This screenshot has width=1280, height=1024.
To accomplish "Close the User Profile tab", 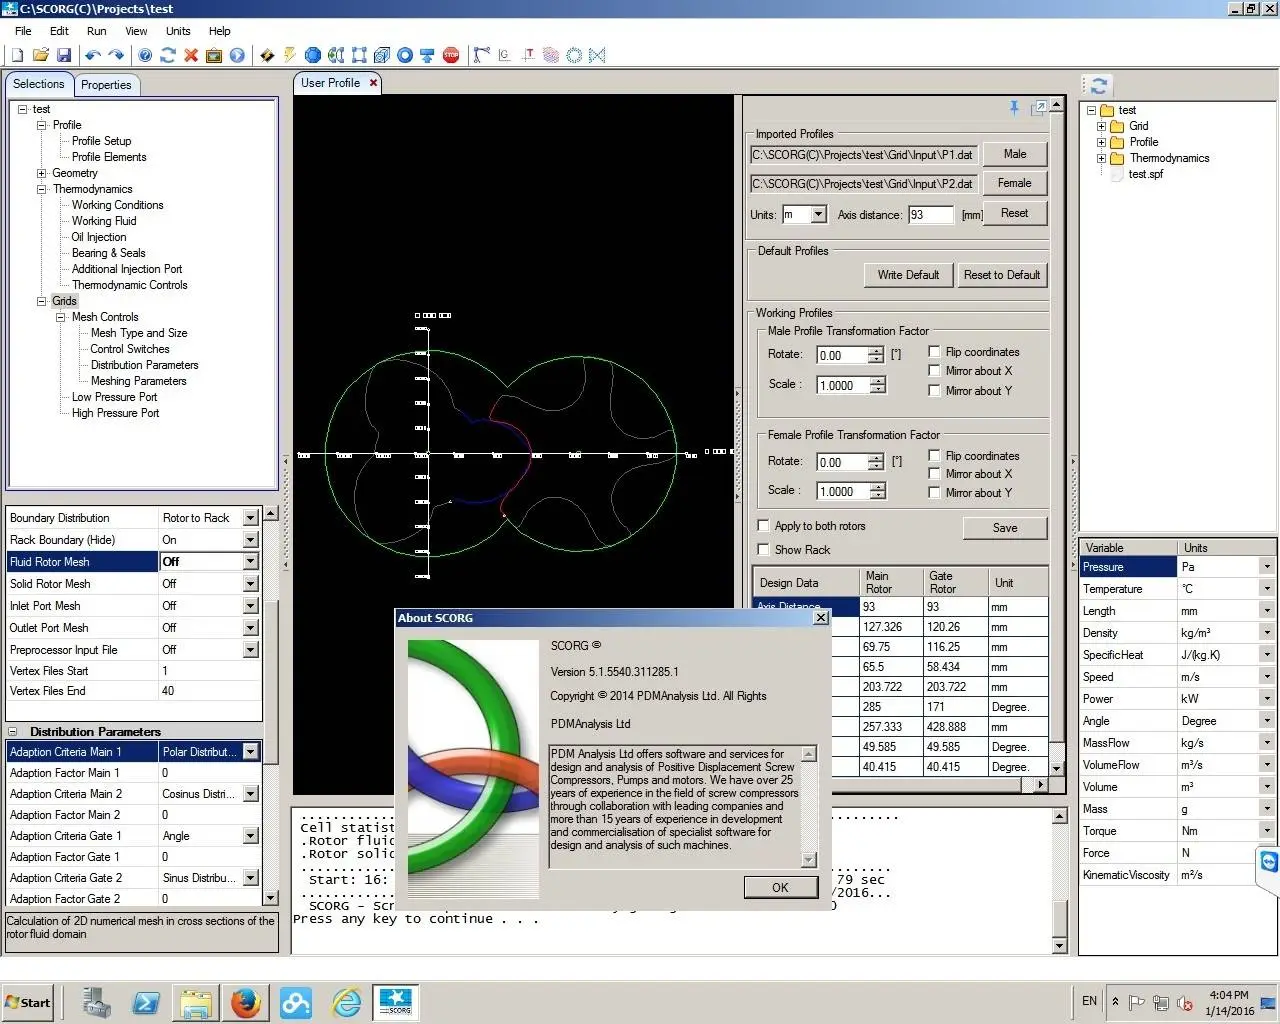I will [x=374, y=83].
